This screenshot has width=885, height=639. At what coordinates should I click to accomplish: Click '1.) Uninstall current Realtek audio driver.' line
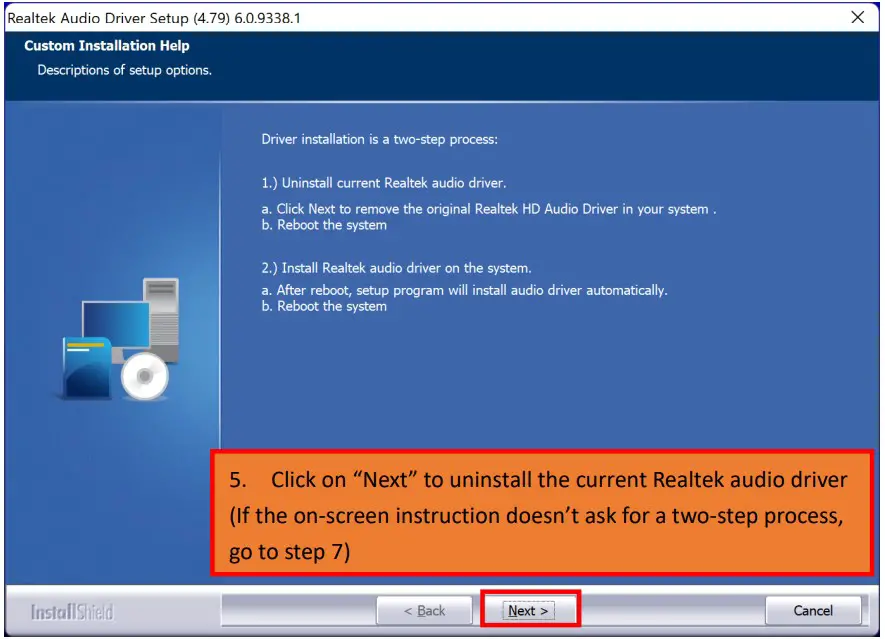pyautogui.click(x=384, y=183)
